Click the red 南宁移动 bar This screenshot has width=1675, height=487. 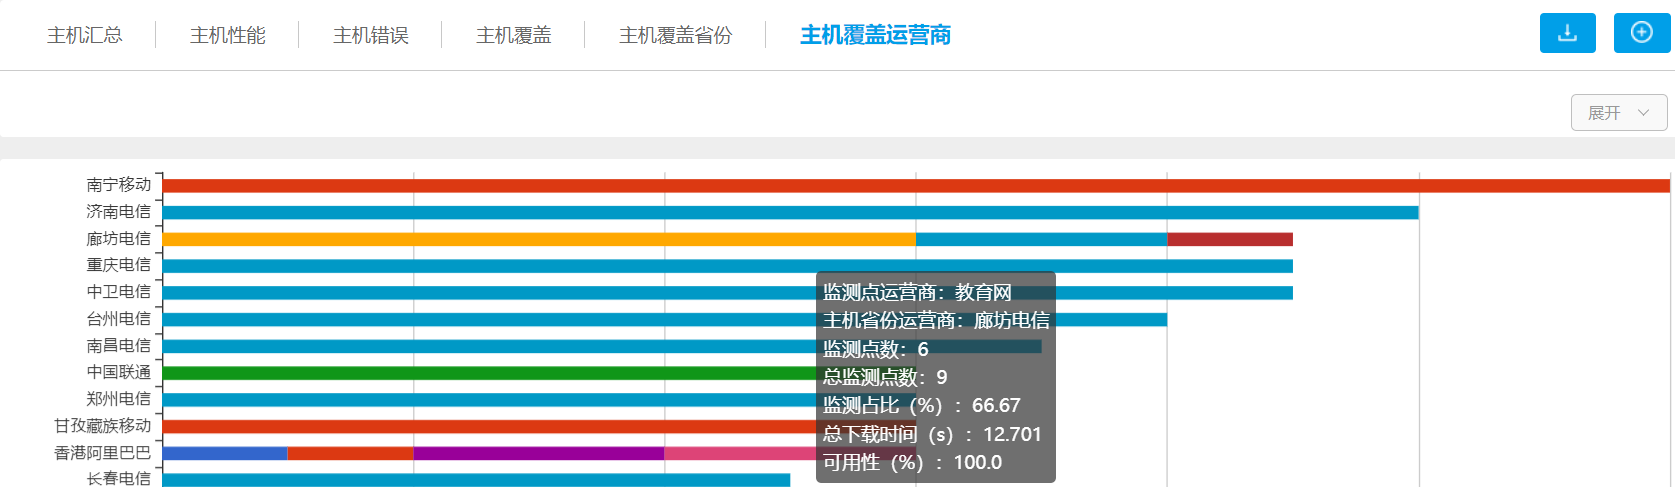point(900,186)
